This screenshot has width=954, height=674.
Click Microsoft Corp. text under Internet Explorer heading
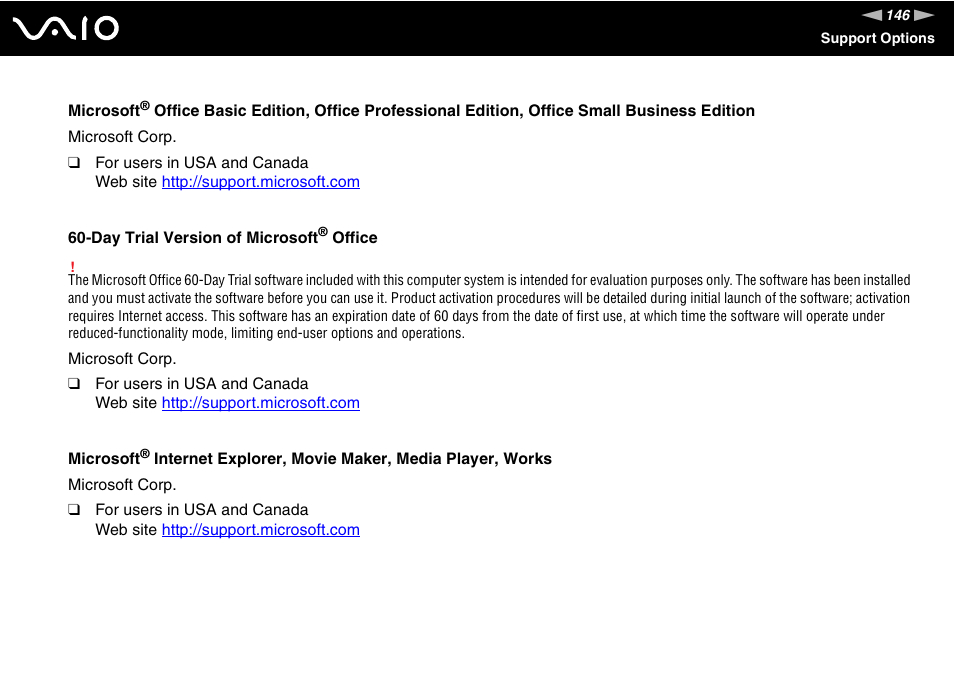click(122, 485)
